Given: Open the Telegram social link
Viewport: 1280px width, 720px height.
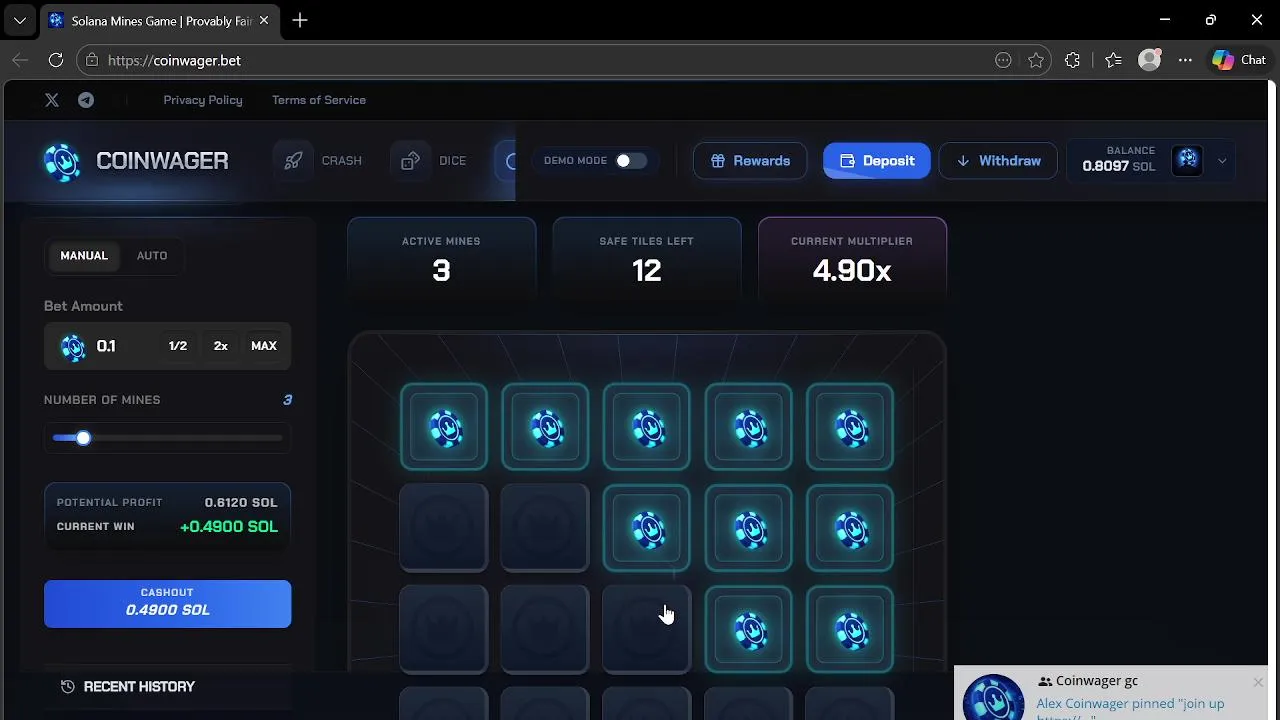Looking at the screenshot, I should 86,100.
